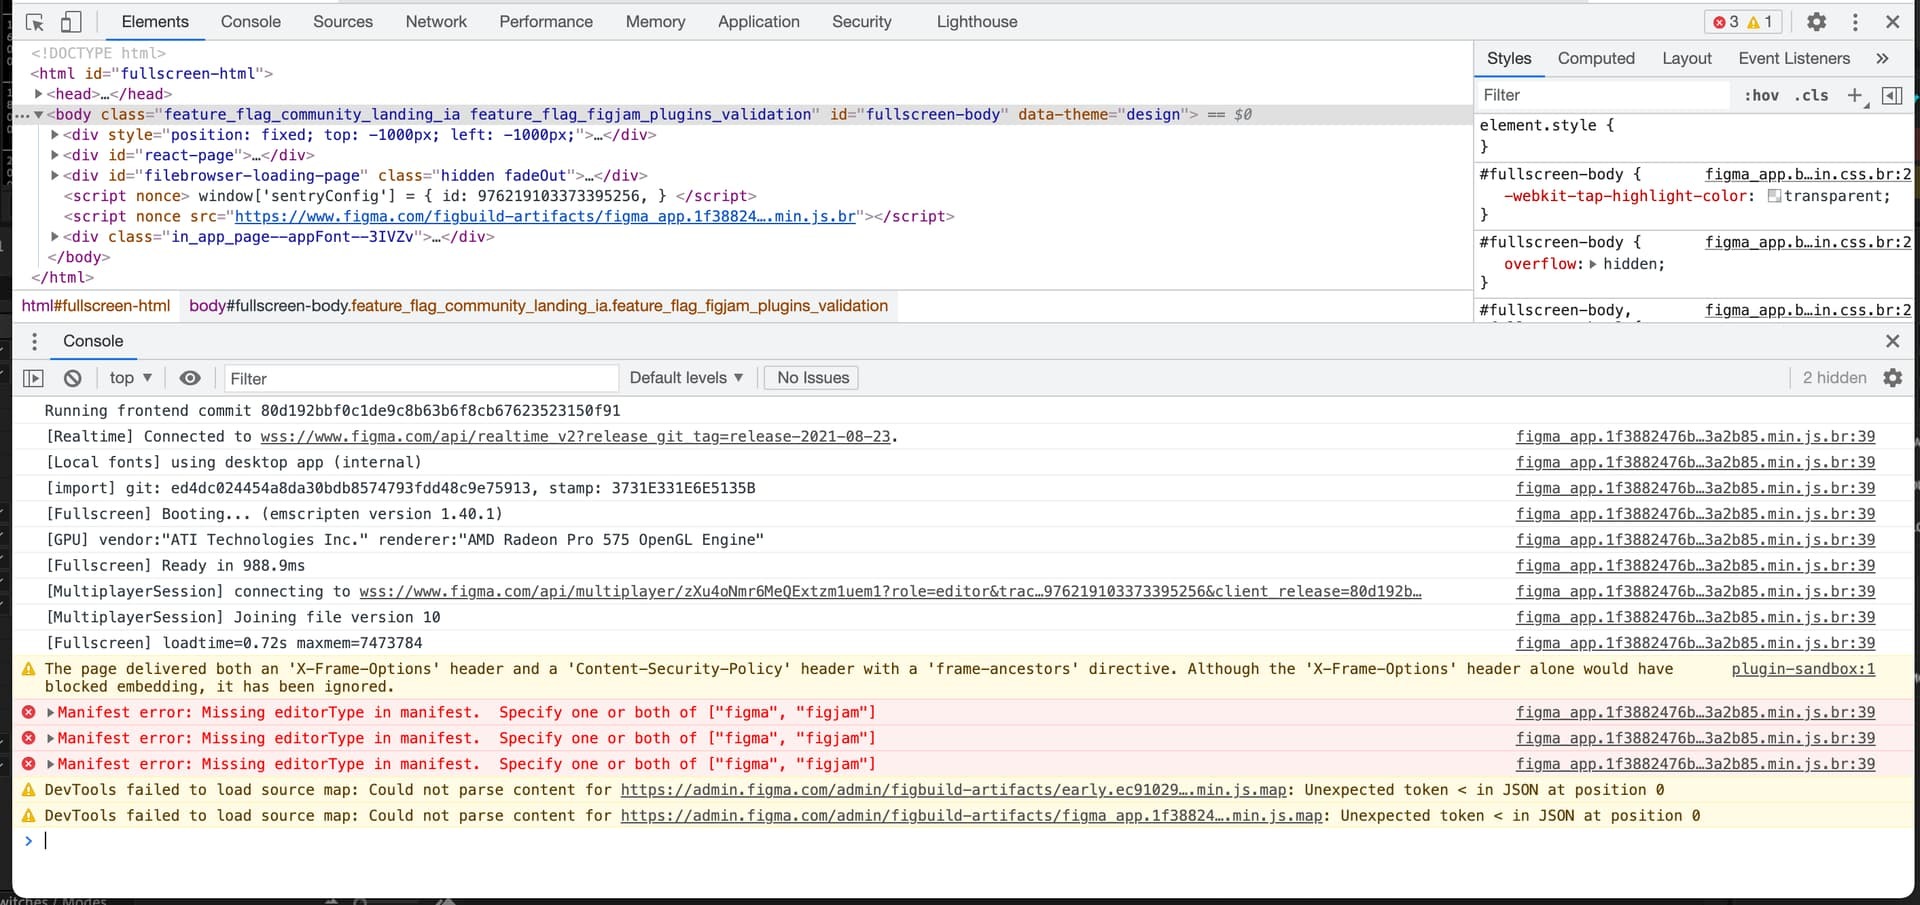Screen dimensions: 1920x905
Task: Select the Computed pane tab
Action: (1596, 59)
